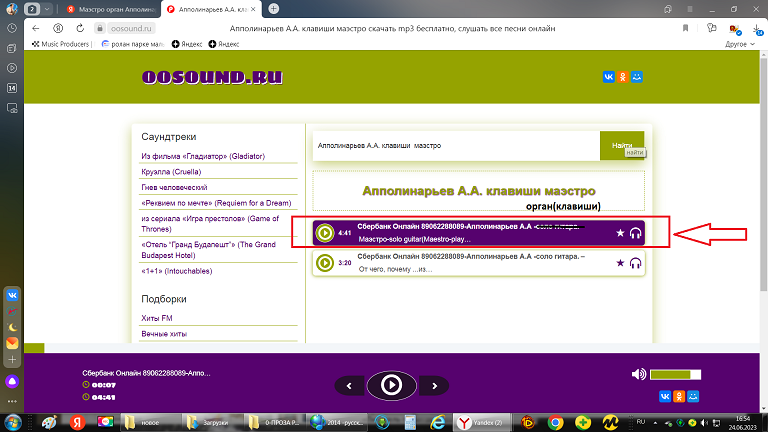Open the Gladiator soundtrack link
Viewport: 768px width, 432px height.
click(203, 156)
